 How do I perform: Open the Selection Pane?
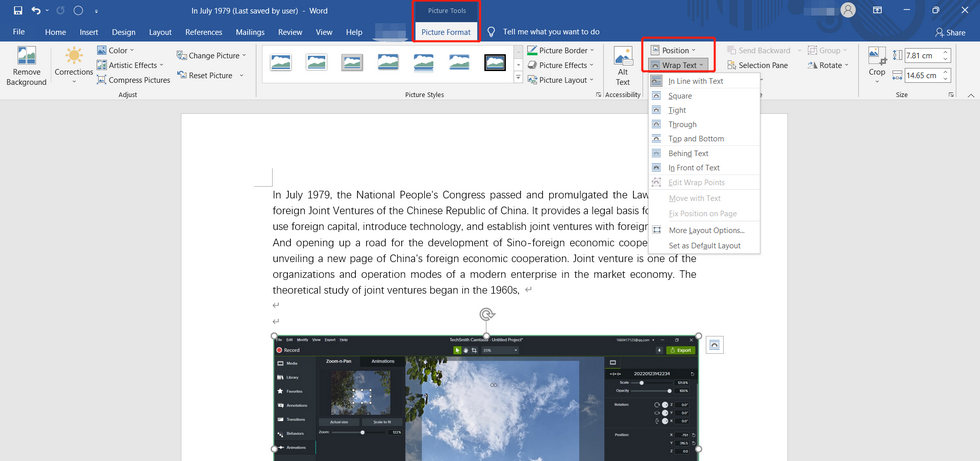pyautogui.click(x=756, y=65)
